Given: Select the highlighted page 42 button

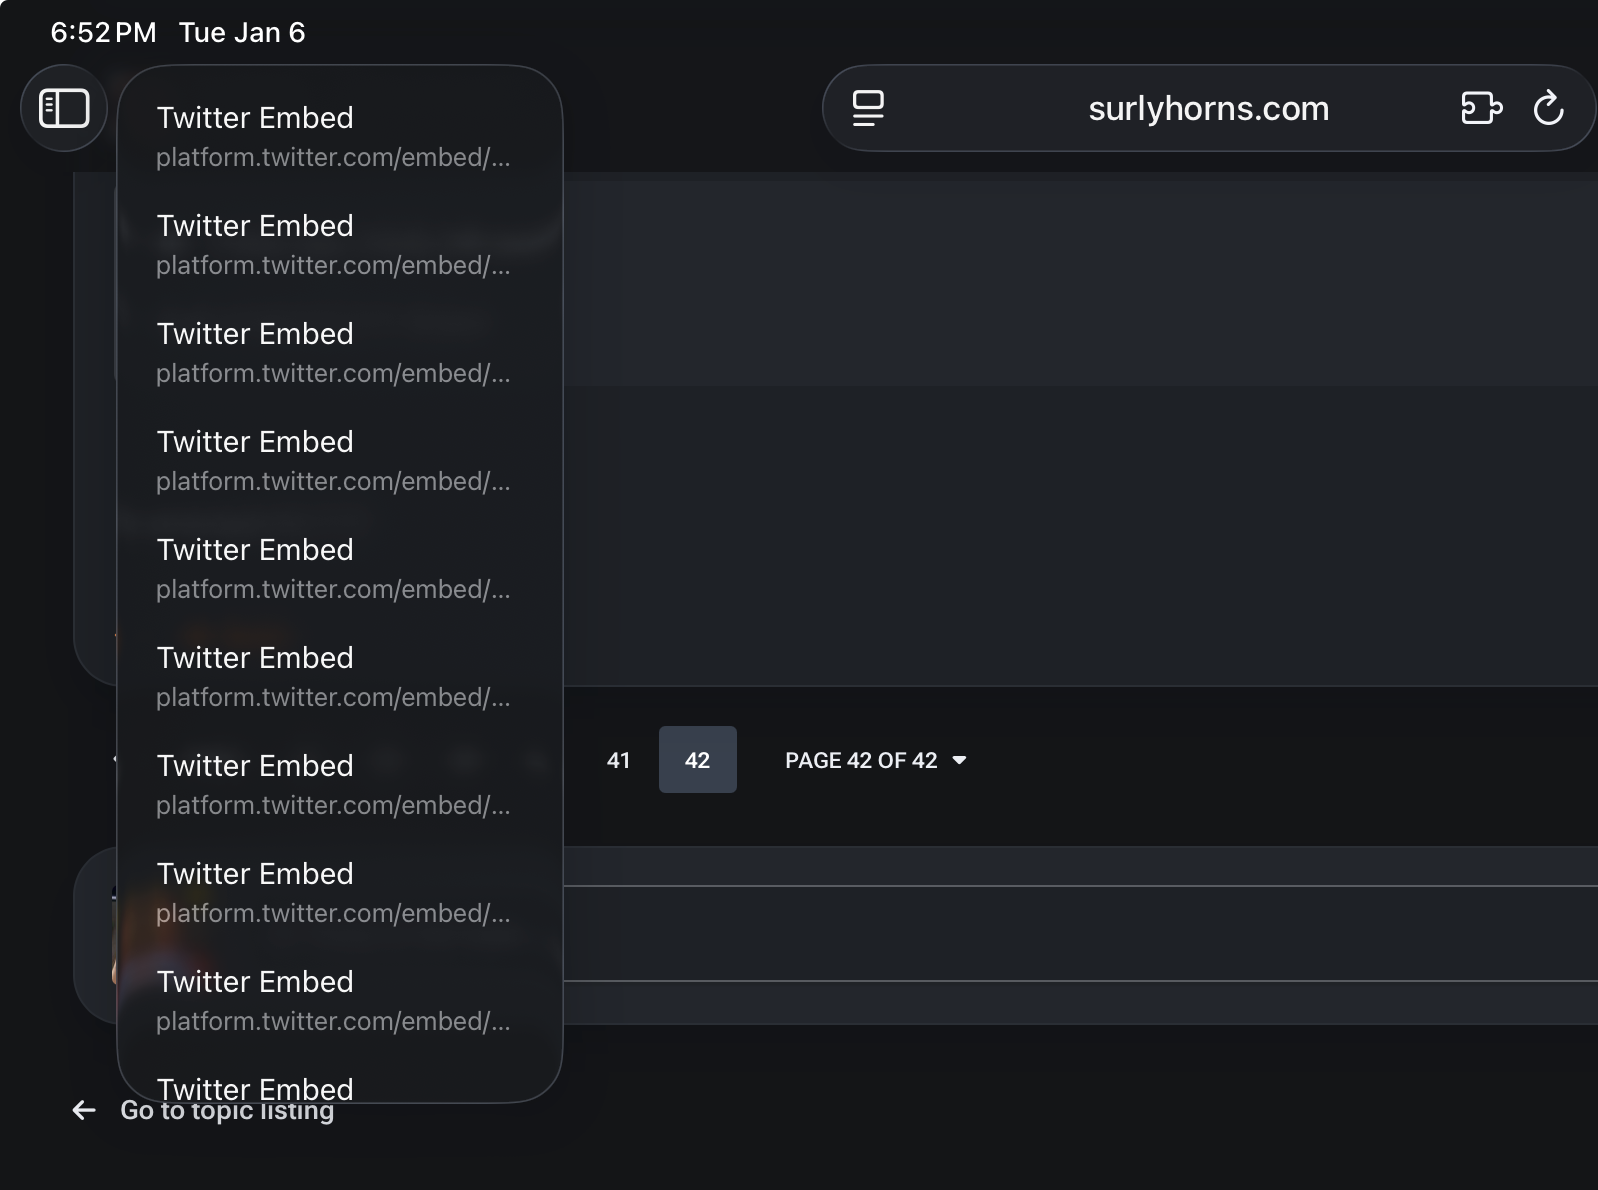Looking at the screenshot, I should (697, 760).
